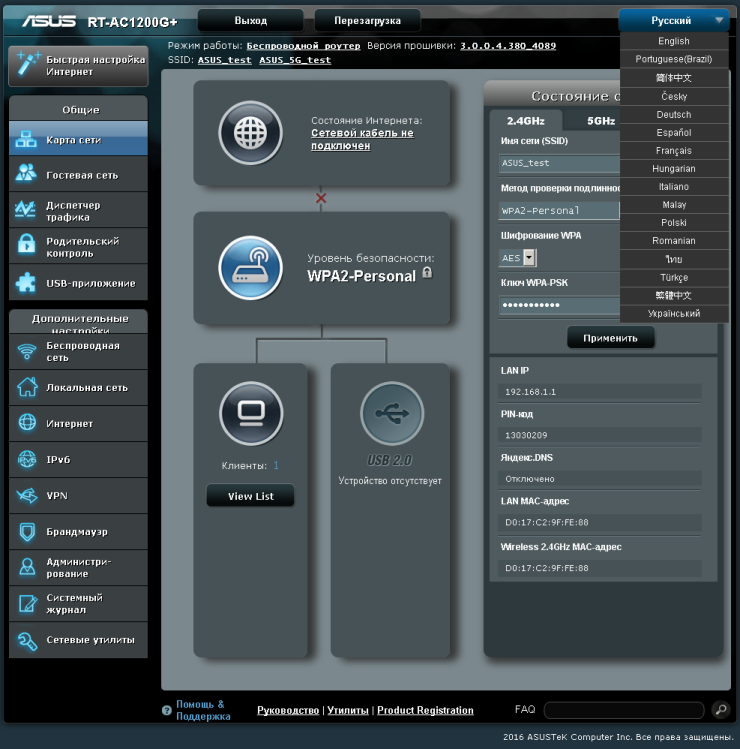Open the Русский language dropdown
The width and height of the screenshot is (740, 749).
tap(674, 21)
